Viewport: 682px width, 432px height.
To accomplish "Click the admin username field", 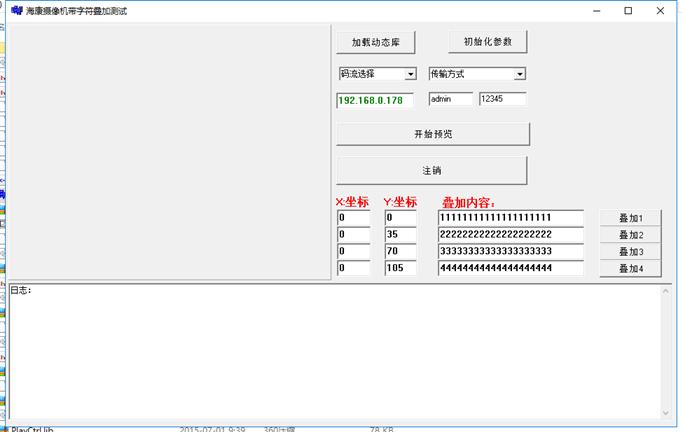I will coord(451,99).
